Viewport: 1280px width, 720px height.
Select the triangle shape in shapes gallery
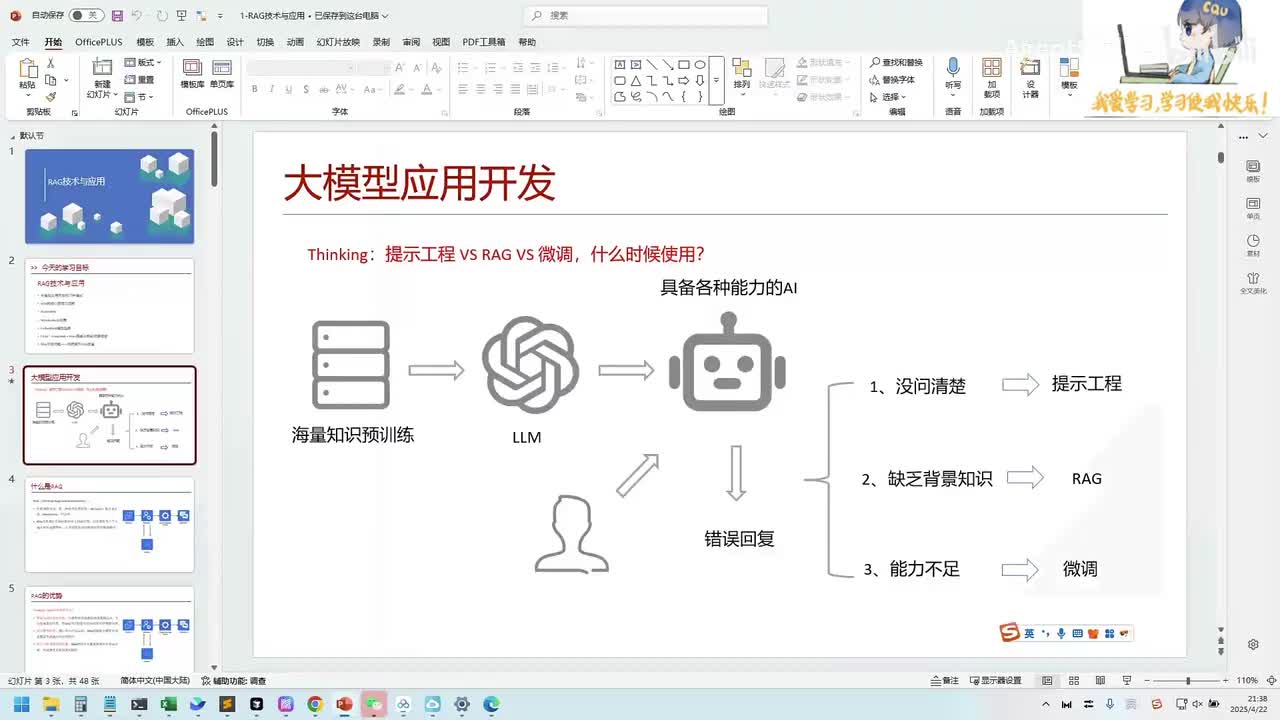tap(636, 80)
